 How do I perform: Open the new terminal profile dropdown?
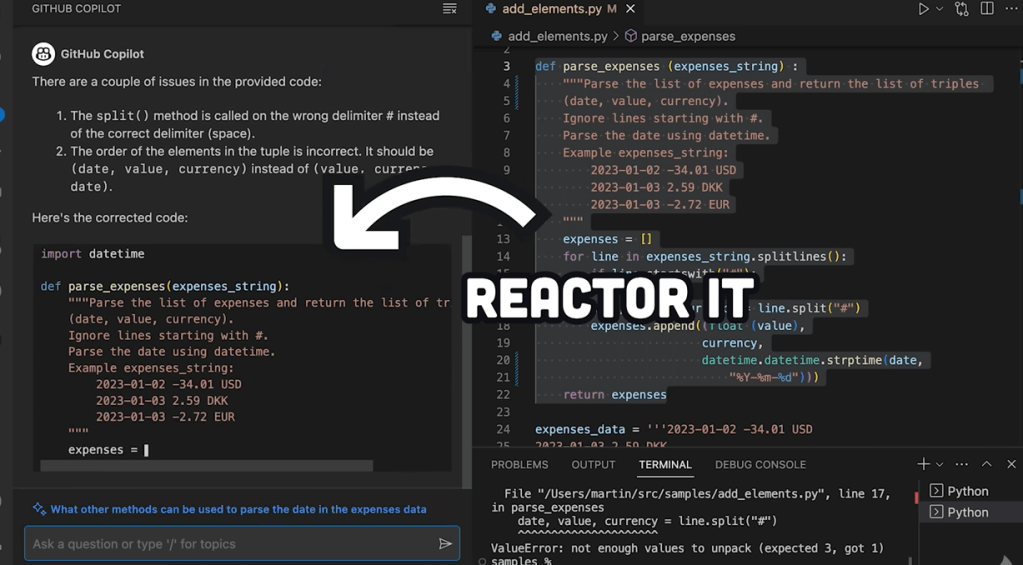click(939, 464)
